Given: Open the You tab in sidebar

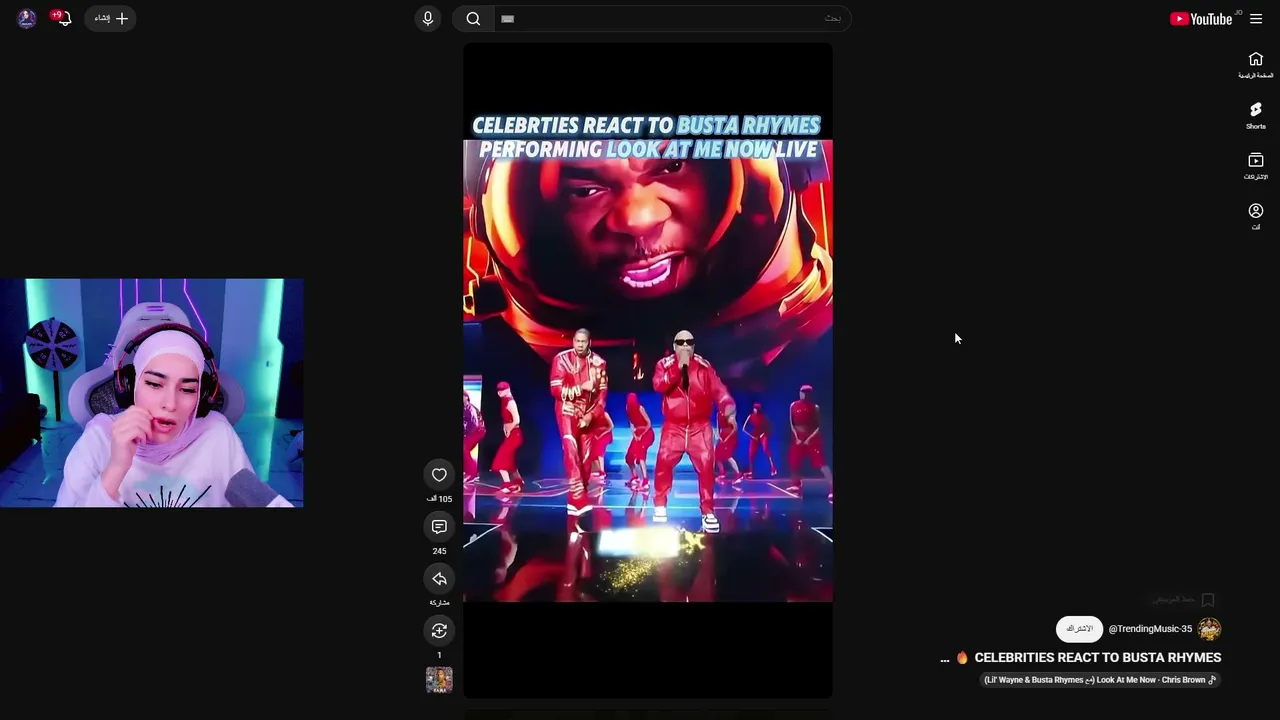Looking at the screenshot, I should click(1256, 217).
